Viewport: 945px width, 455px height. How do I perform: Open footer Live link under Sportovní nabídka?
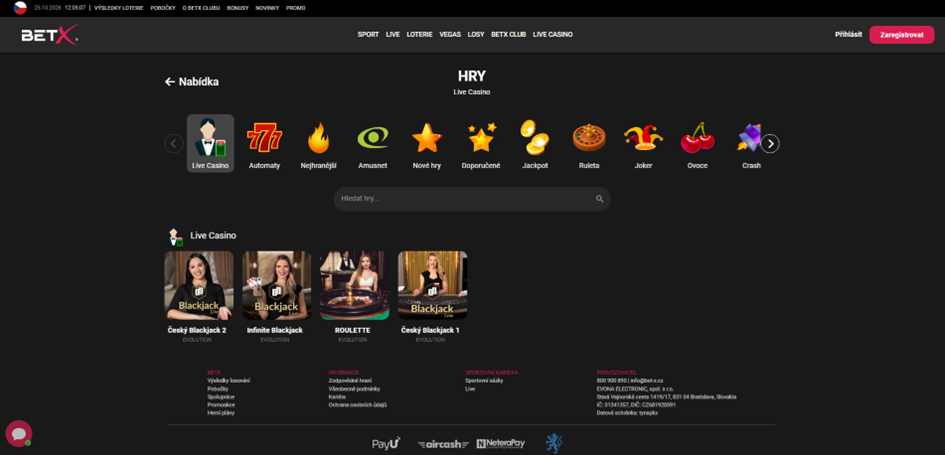coord(470,389)
